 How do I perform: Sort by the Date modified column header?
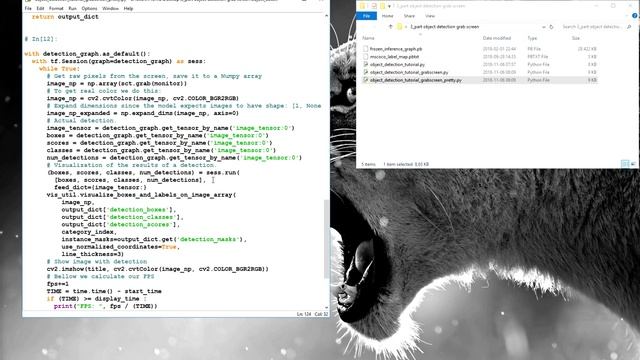click(x=497, y=38)
